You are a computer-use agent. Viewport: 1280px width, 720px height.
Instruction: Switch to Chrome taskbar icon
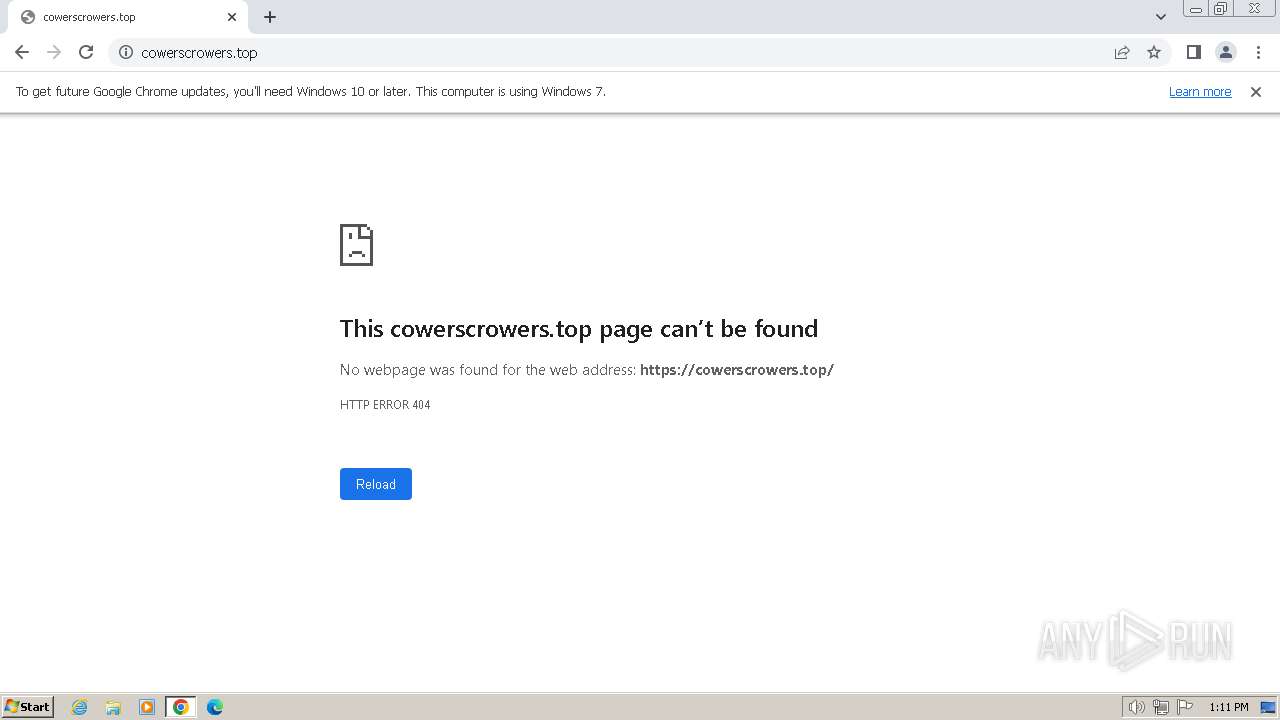[181, 707]
